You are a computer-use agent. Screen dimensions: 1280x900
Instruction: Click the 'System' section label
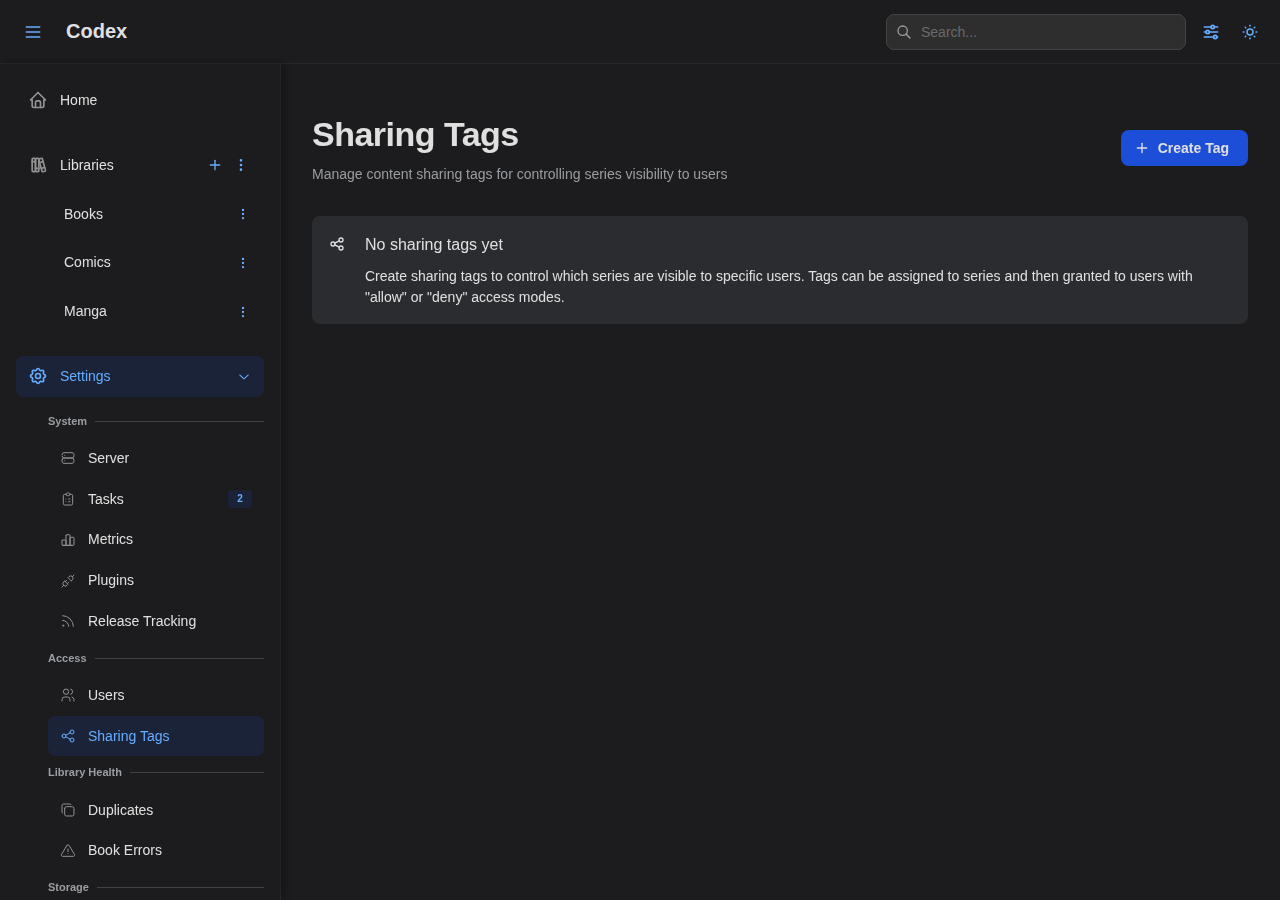tap(67, 421)
